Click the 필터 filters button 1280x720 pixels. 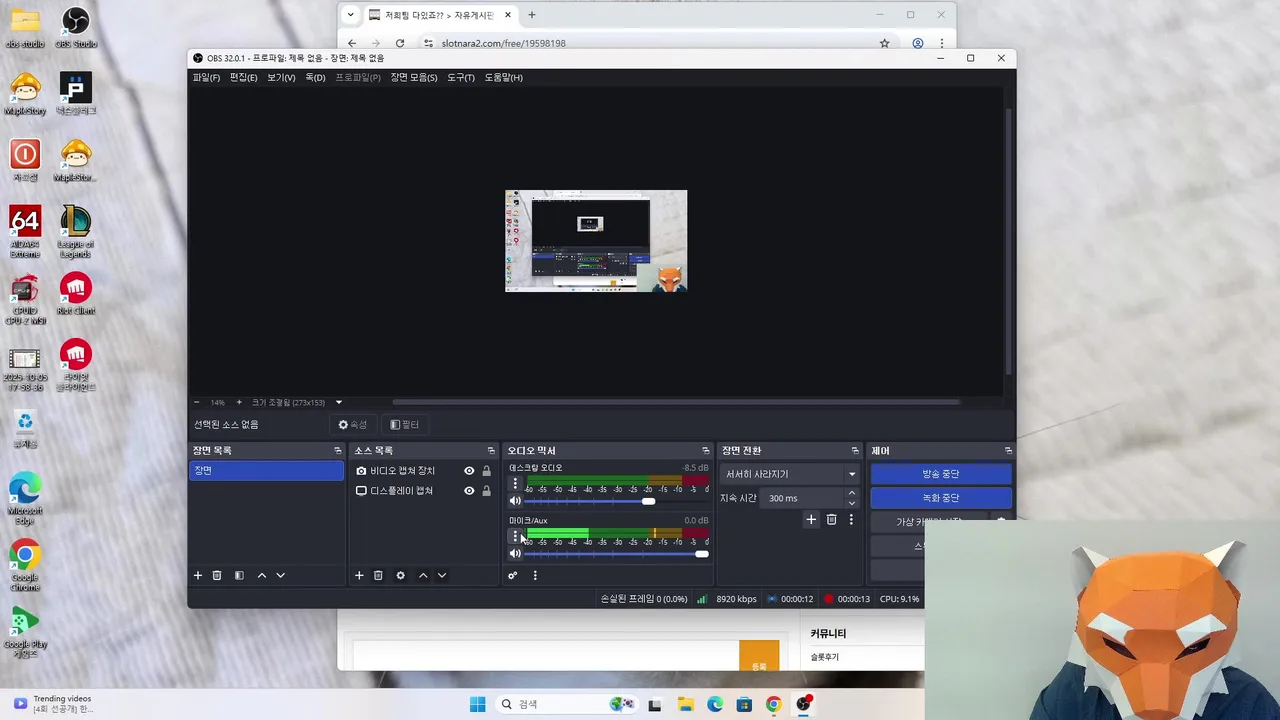tap(405, 425)
